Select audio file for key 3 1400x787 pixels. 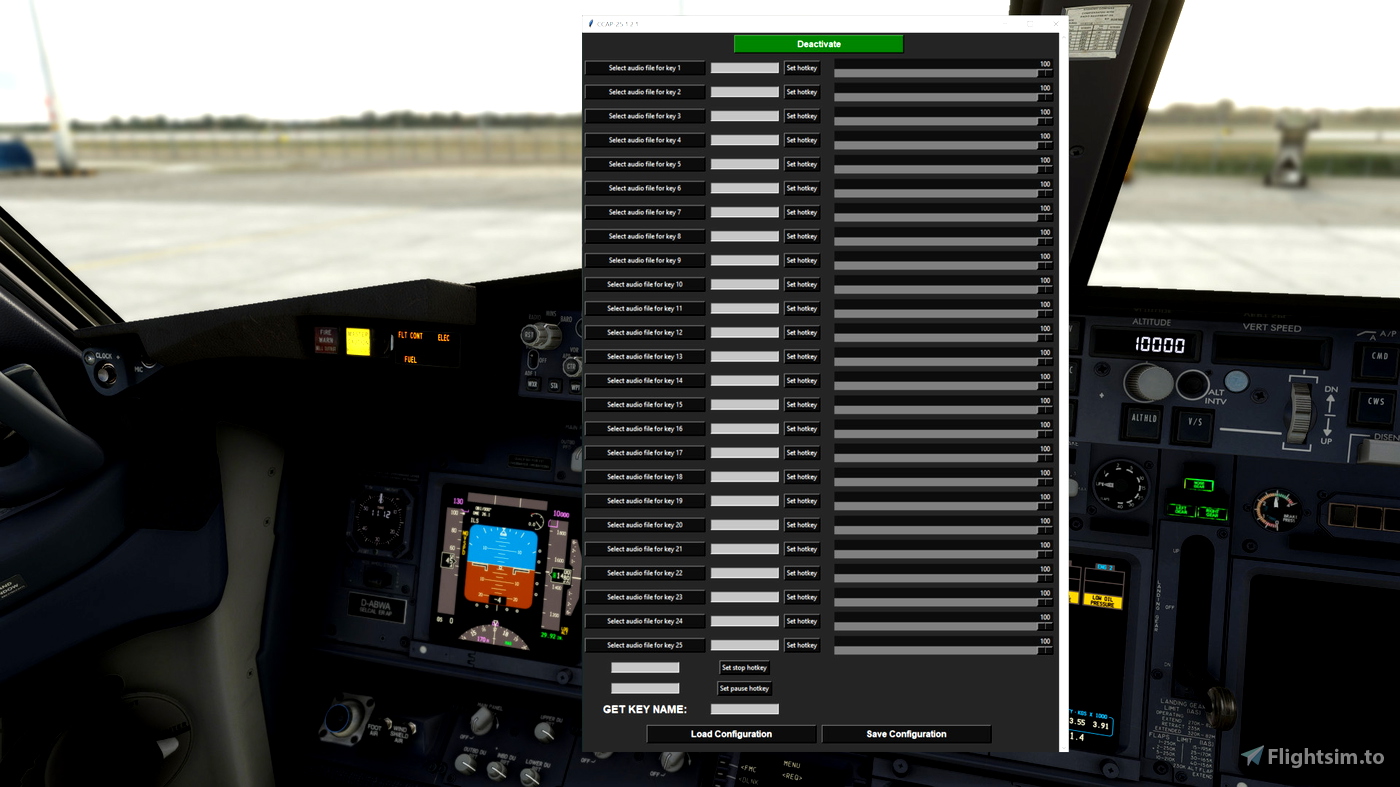(645, 116)
